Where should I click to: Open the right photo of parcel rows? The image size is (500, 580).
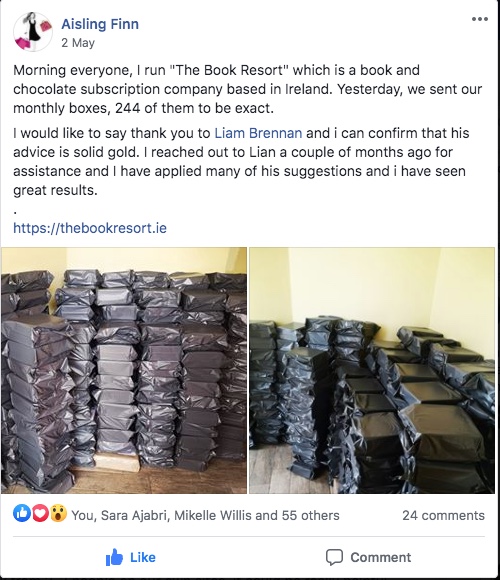[x=372, y=370]
